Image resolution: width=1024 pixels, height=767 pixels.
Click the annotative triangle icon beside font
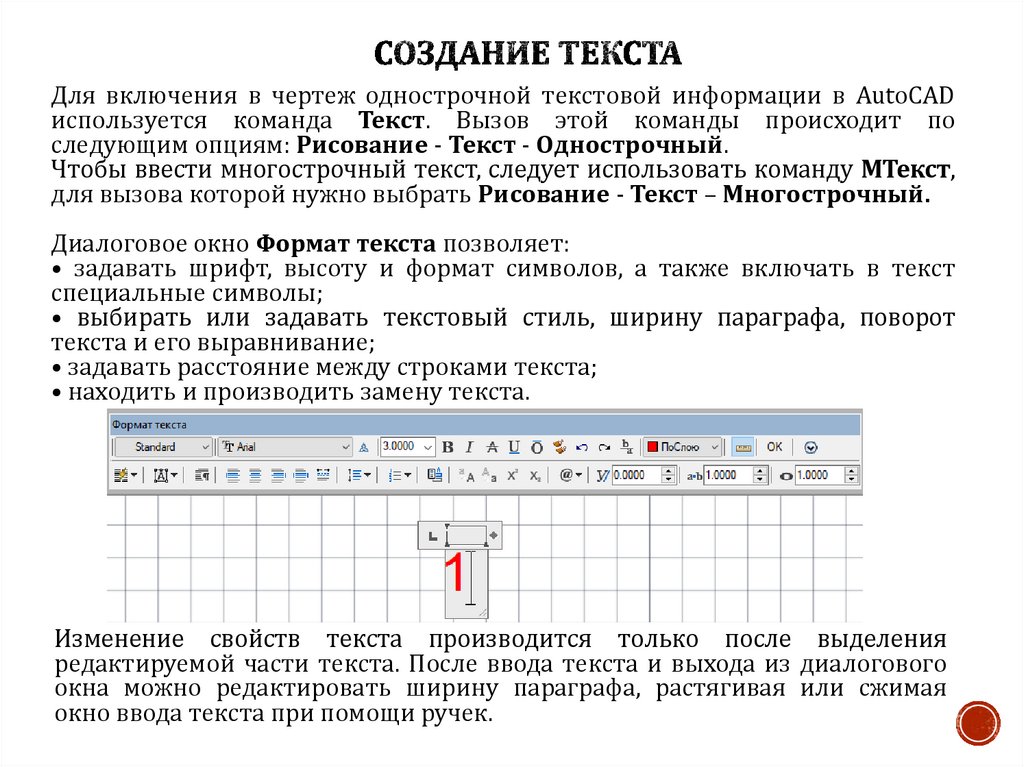click(364, 447)
